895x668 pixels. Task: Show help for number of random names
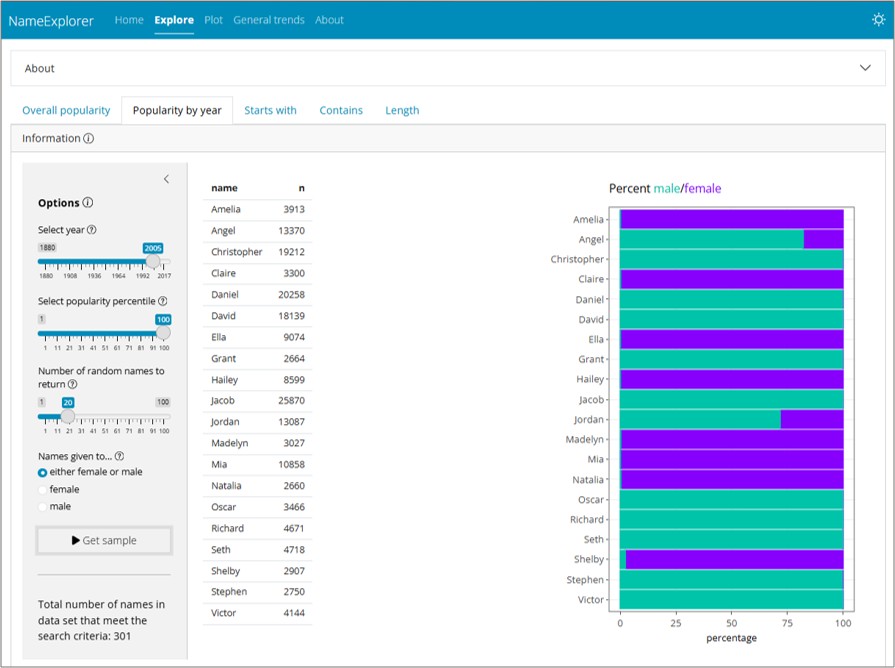pyautogui.click(x=72, y=384)
